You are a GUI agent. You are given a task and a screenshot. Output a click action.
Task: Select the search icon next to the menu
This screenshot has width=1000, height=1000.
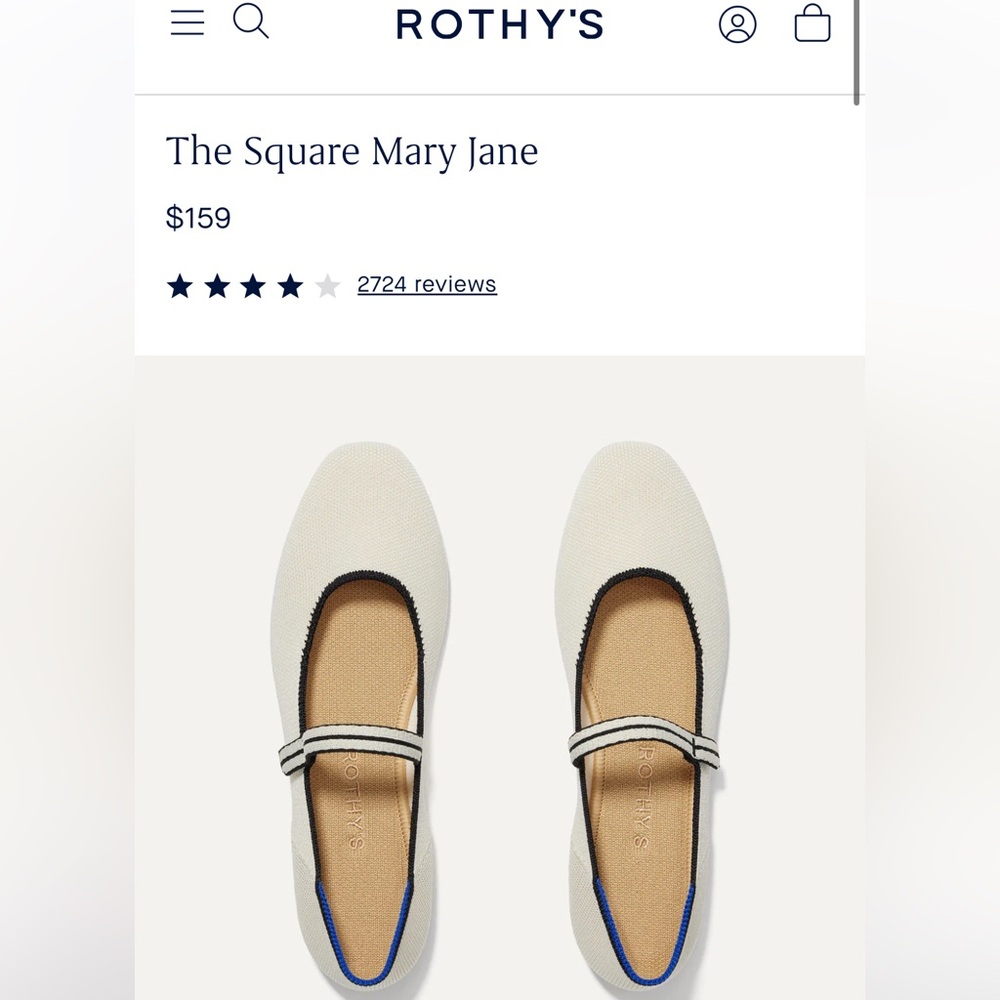(x=251, y=22)
